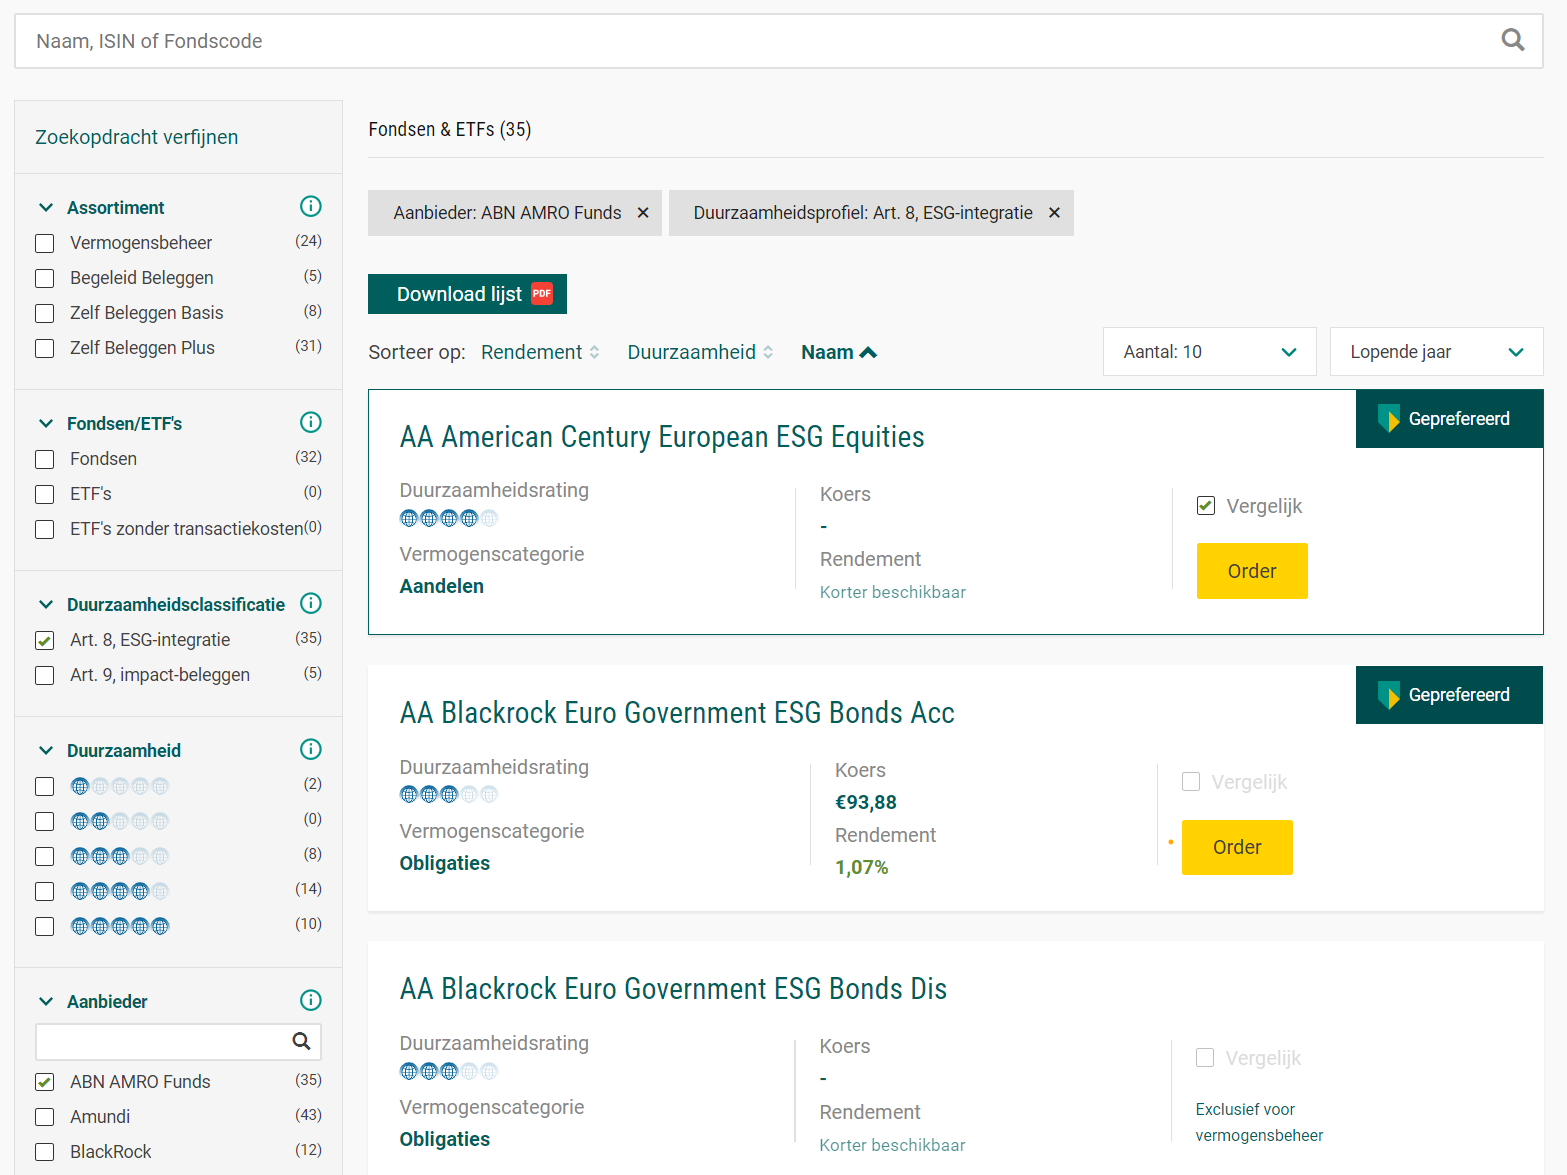Tick the four-globe Duurzaamheid checkbox
The height and width of the screenshot is (1175, 1567).
[44, 891]
